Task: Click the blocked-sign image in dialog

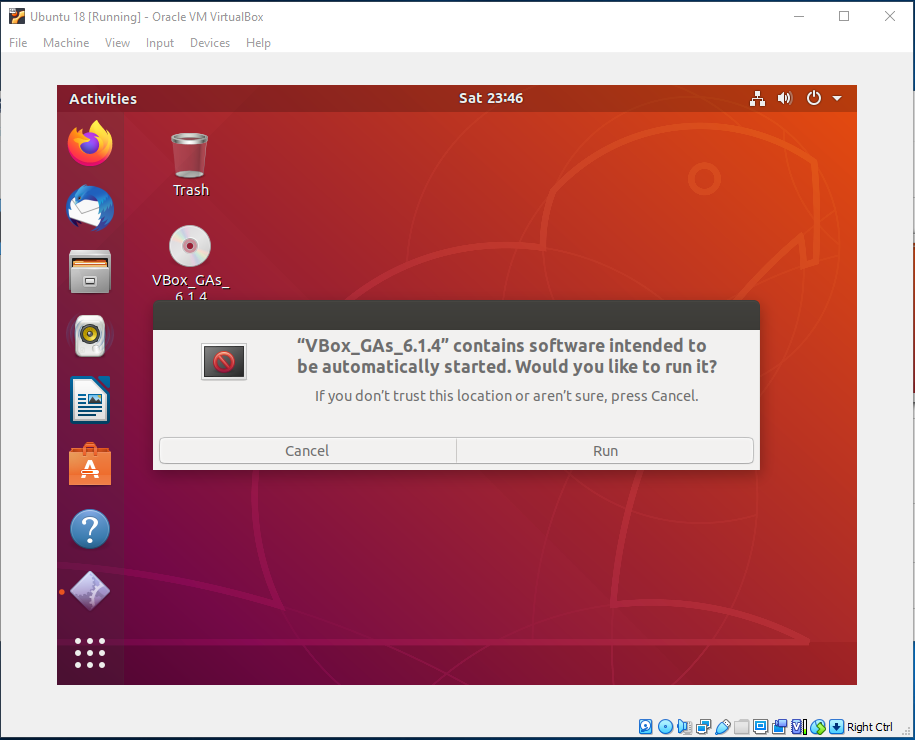Action: pos(223,361)
